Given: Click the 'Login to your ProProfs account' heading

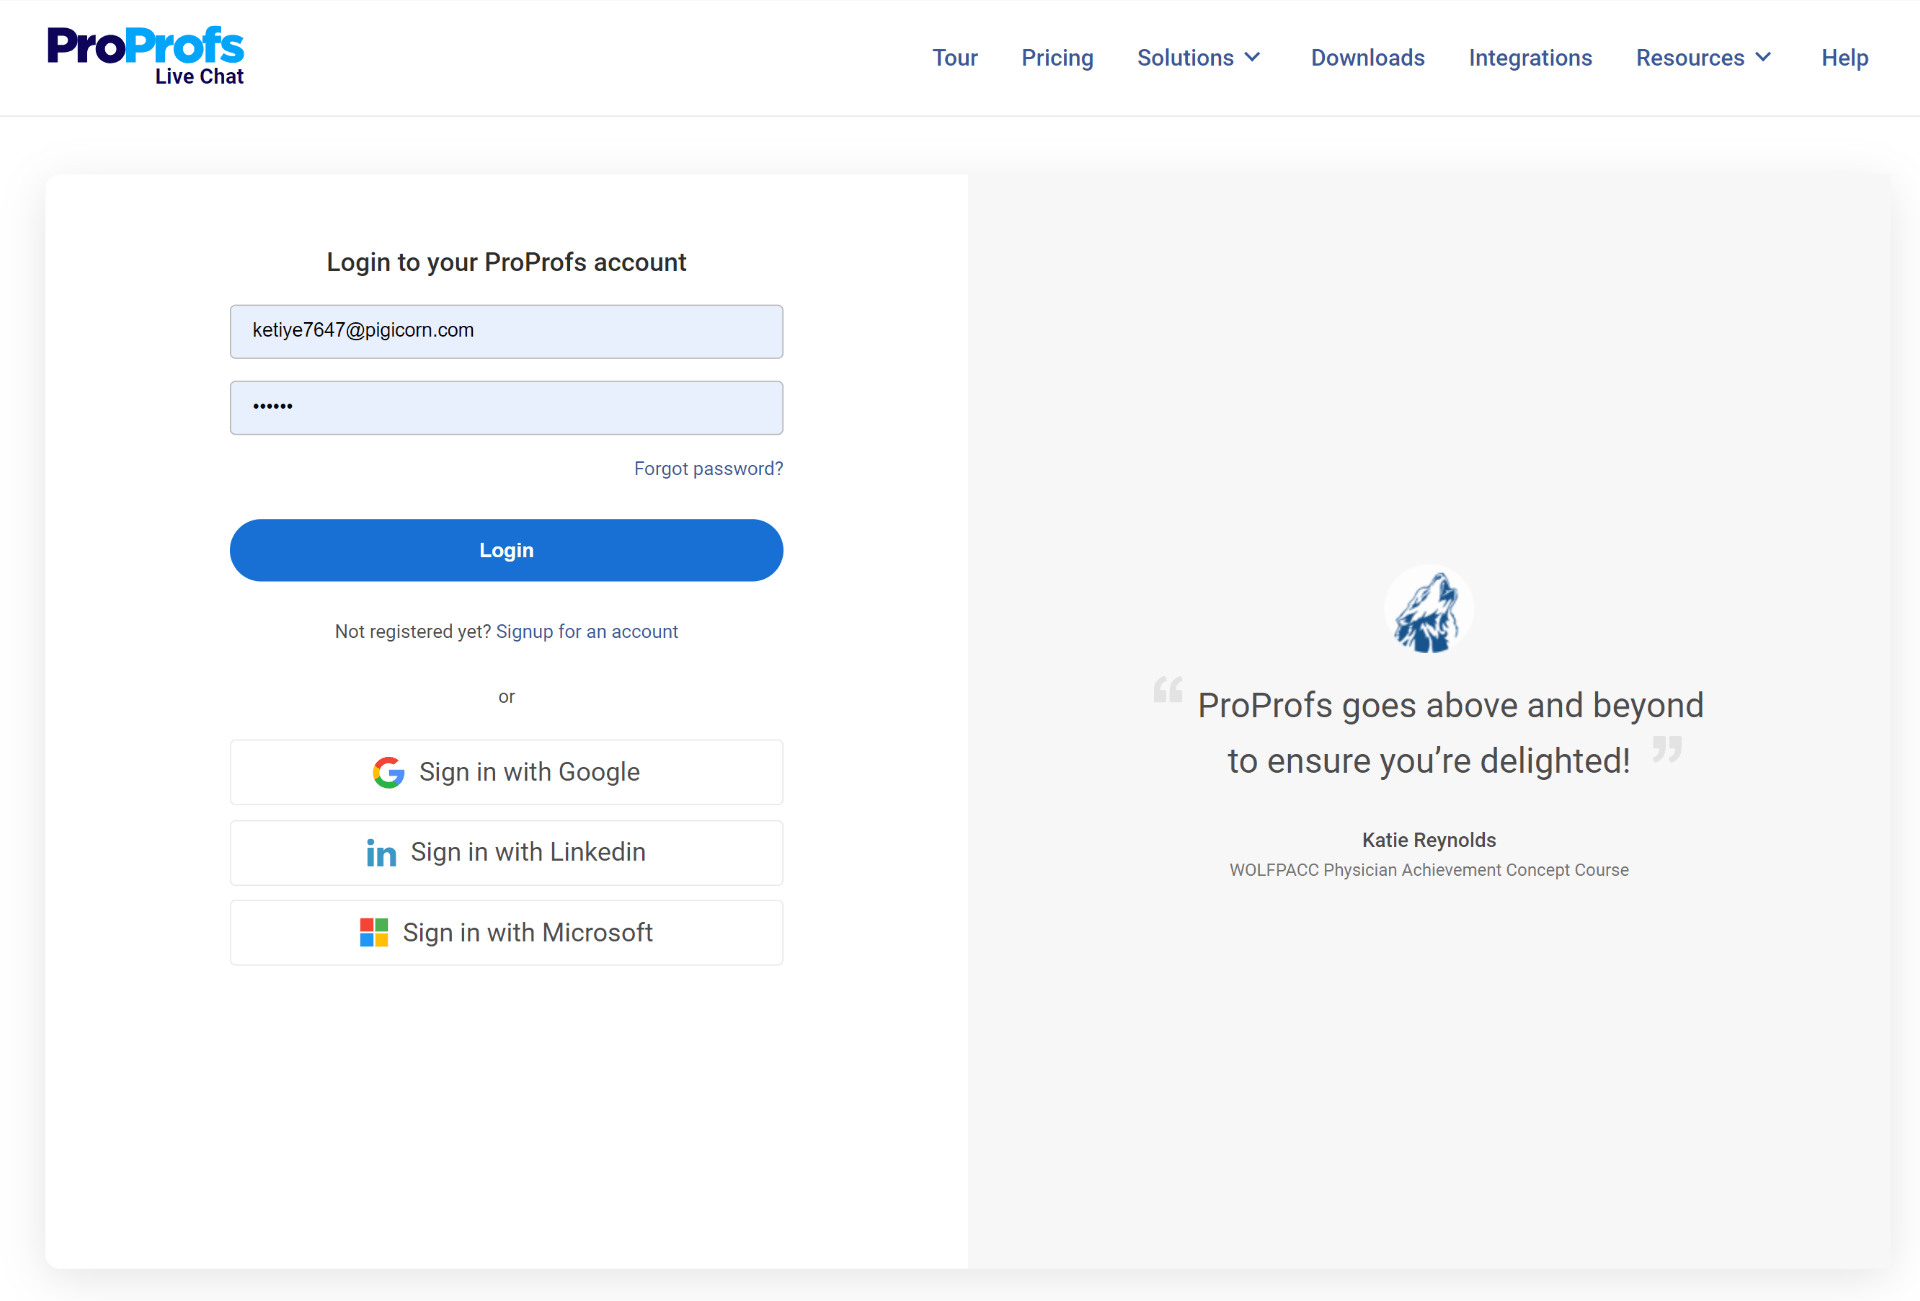Looking at the screenshot, I should click(x=506, y=262).
